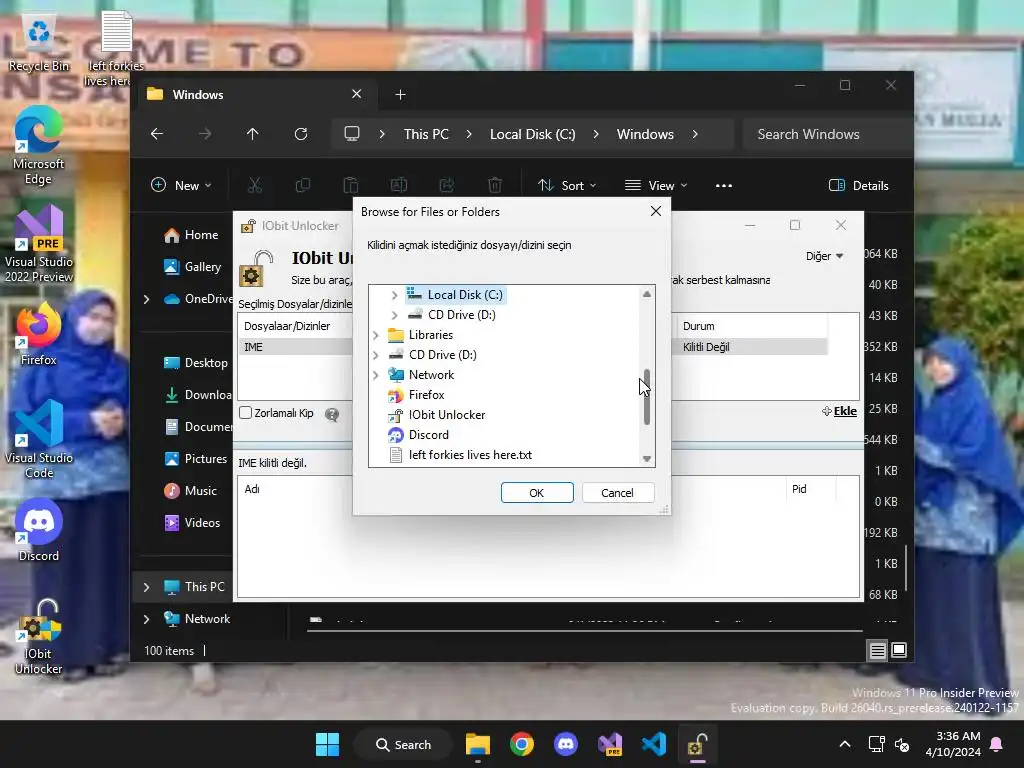This screenshot has height=768, width=1024.
Task: Expand the top-level CD Drive (D:) node above Network
Action: [x=376, y=355]
